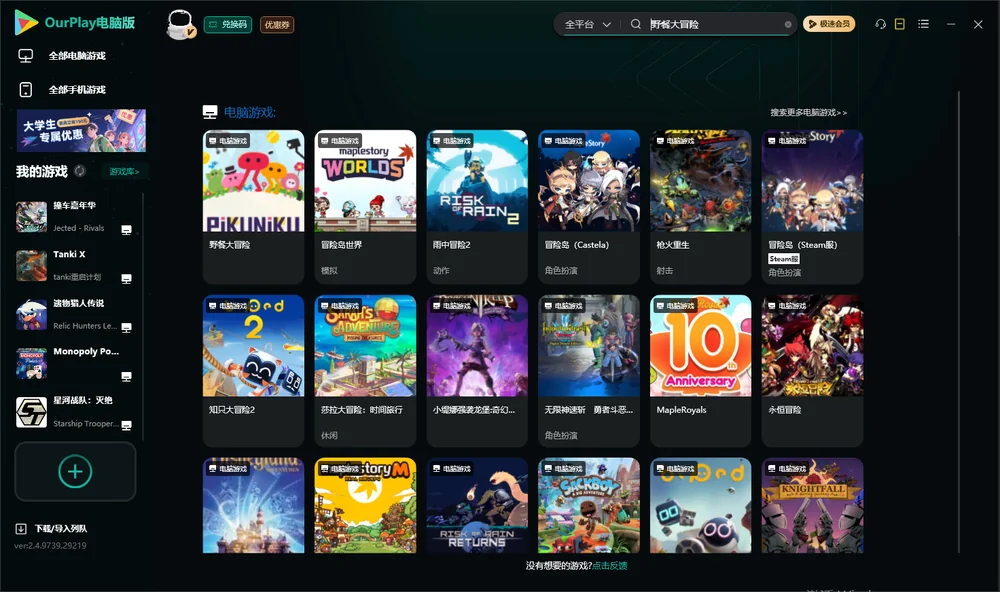Click the 极速会员 button
The height and width of the screenshot is (592, 1000).
[x=829, y=24]
